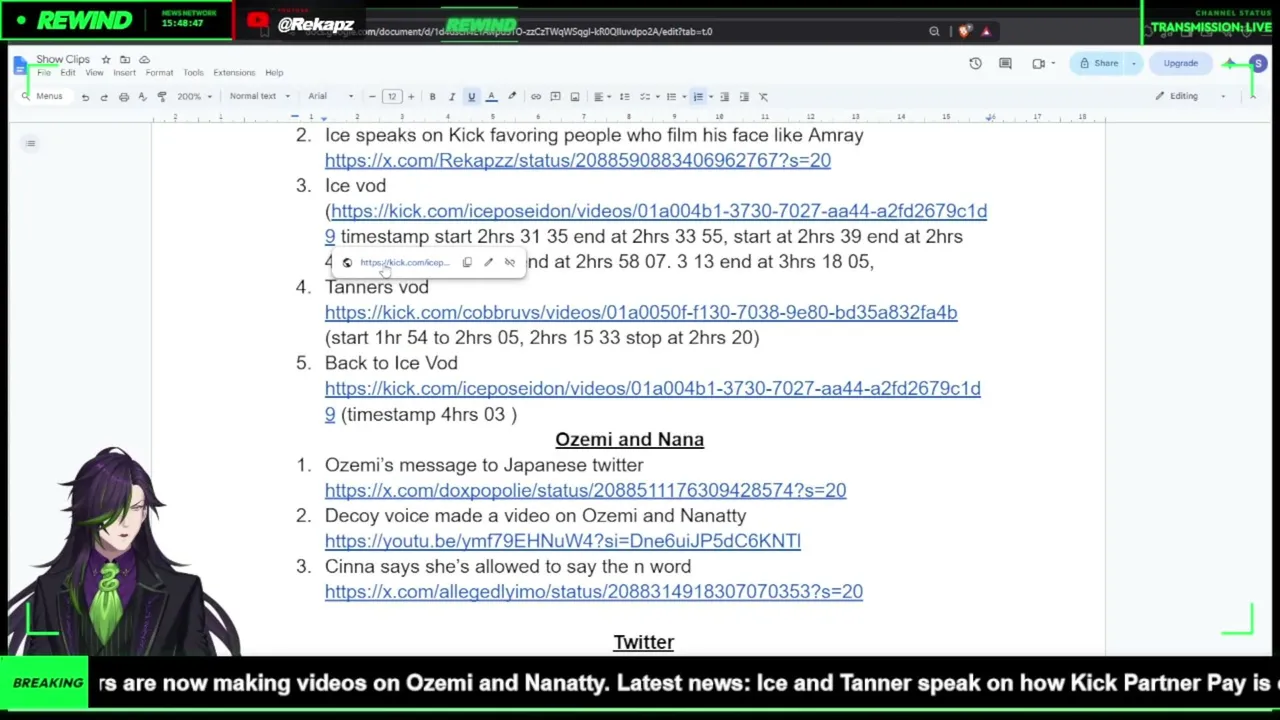Search the Menus box

[43, 97]
